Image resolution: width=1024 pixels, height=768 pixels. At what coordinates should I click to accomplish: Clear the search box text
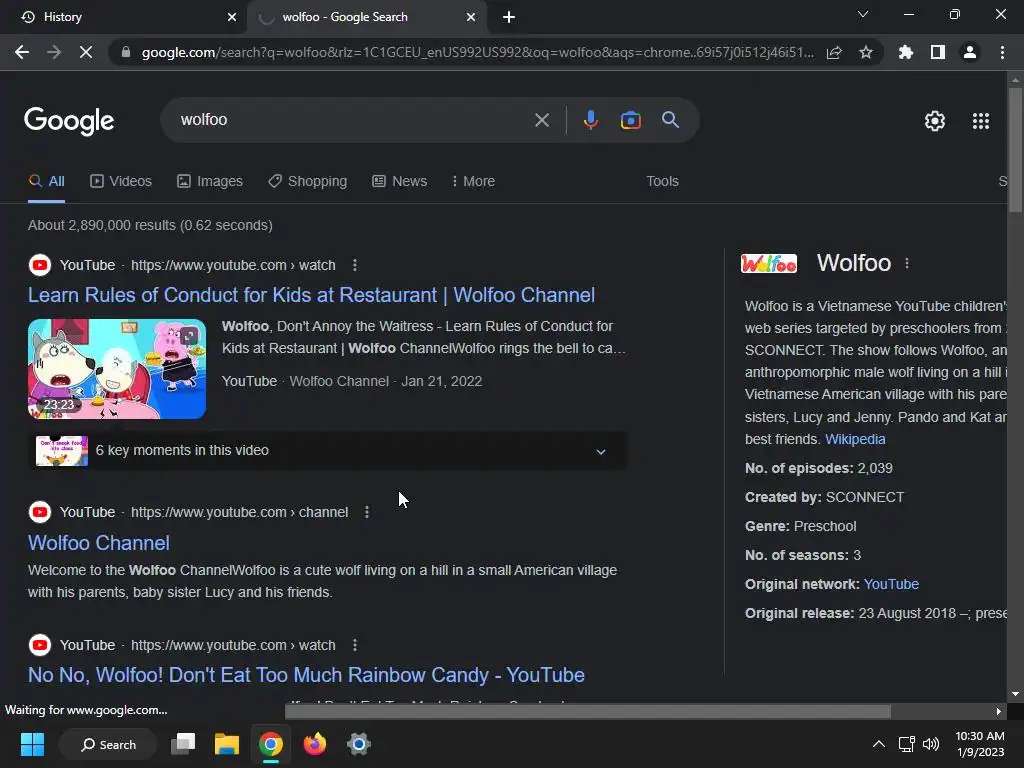pos(542,120)
